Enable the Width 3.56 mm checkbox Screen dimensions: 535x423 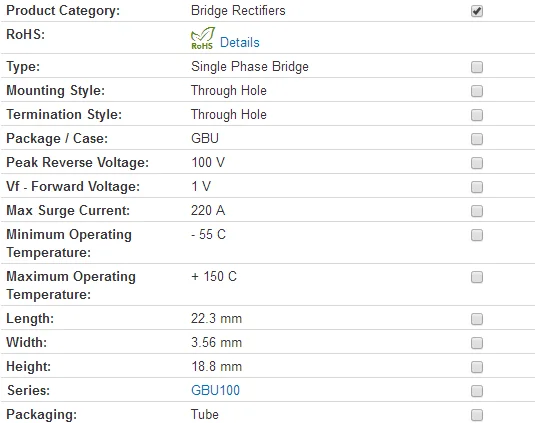pyautogui.click(x=477, y=343)
